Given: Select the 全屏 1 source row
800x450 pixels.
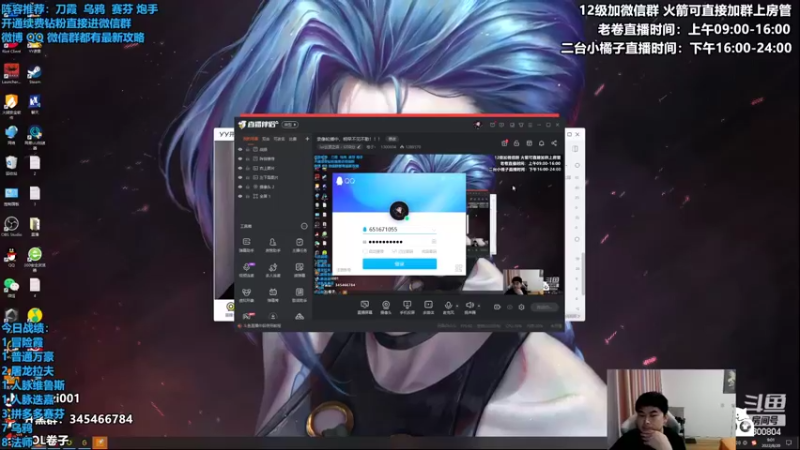Looking at the screenshot, I should click(273, 196).
